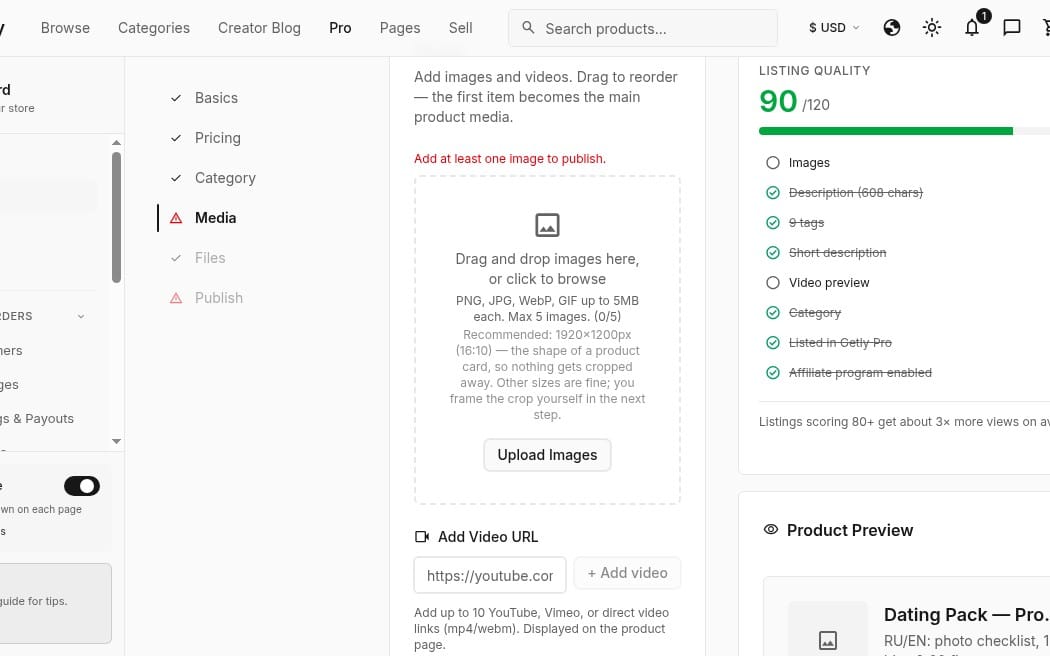Click the video camera icon by Add Video URL
1050x656 pixels.
tap(422, 537)
